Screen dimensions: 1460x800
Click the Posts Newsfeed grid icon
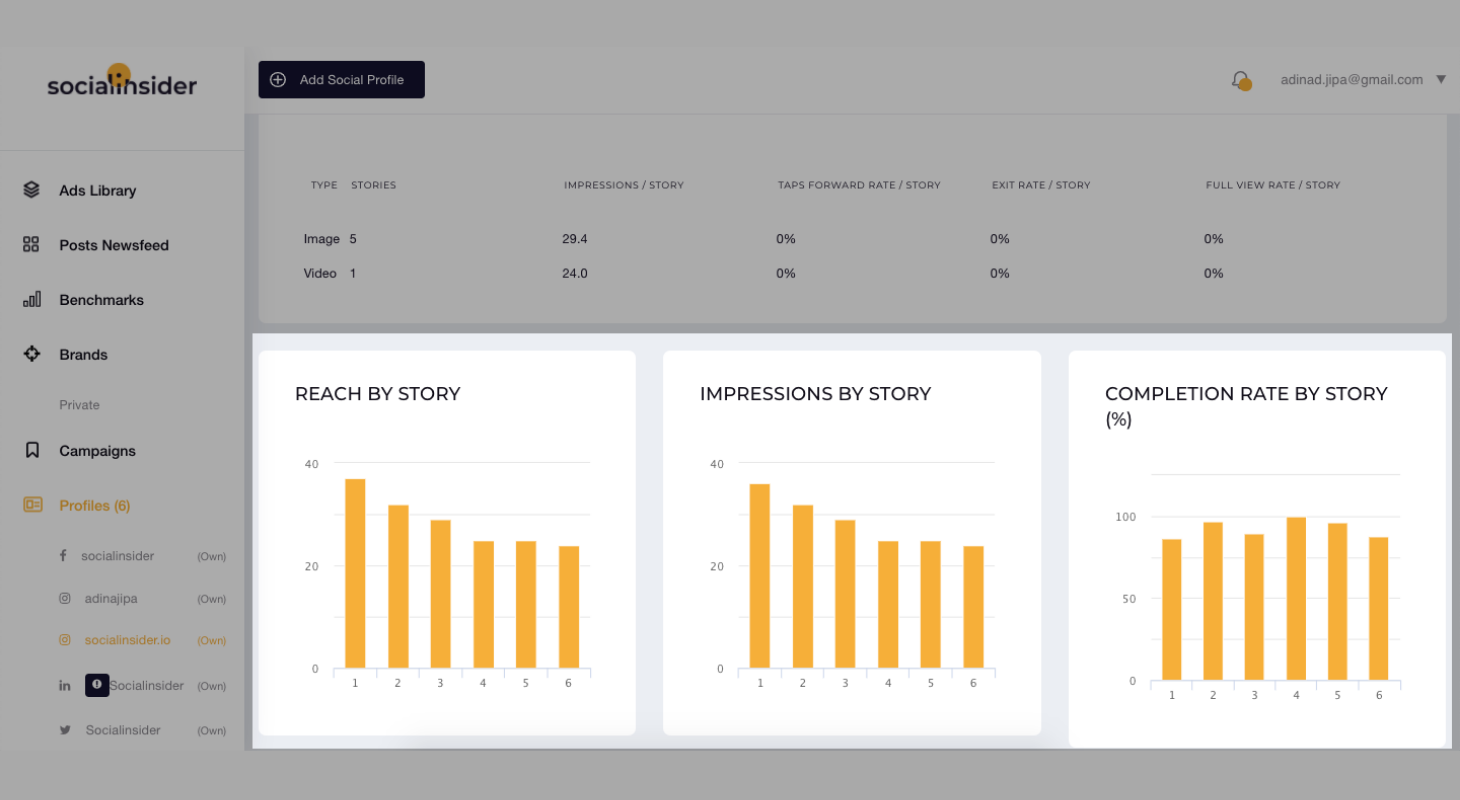(x=31, y=244)
